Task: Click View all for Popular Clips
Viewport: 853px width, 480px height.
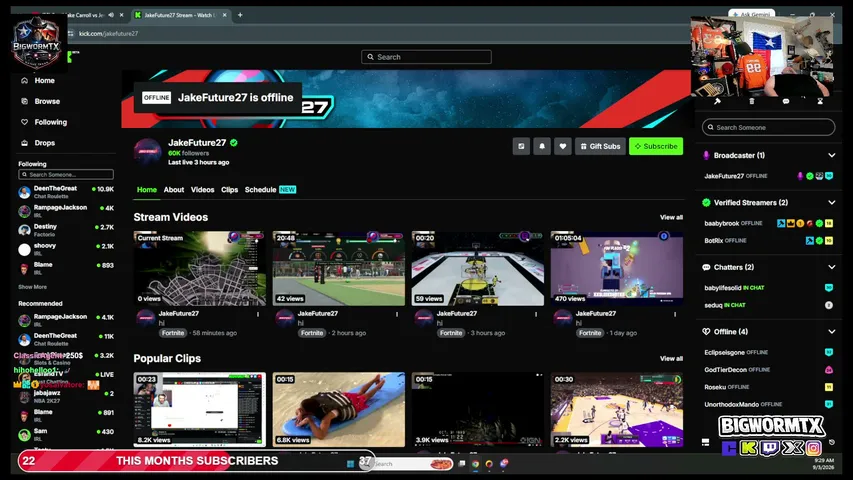Action: pos(671,359)
